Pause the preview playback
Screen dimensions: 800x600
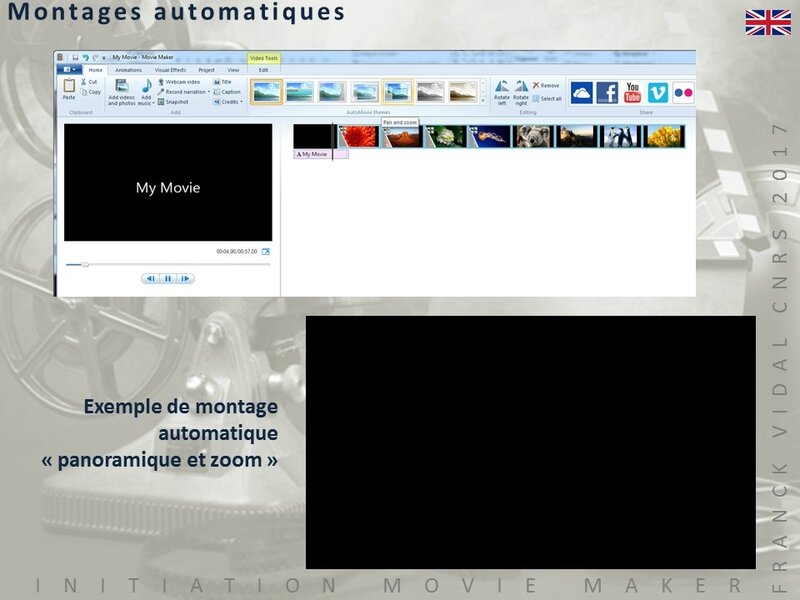(168, 279)
